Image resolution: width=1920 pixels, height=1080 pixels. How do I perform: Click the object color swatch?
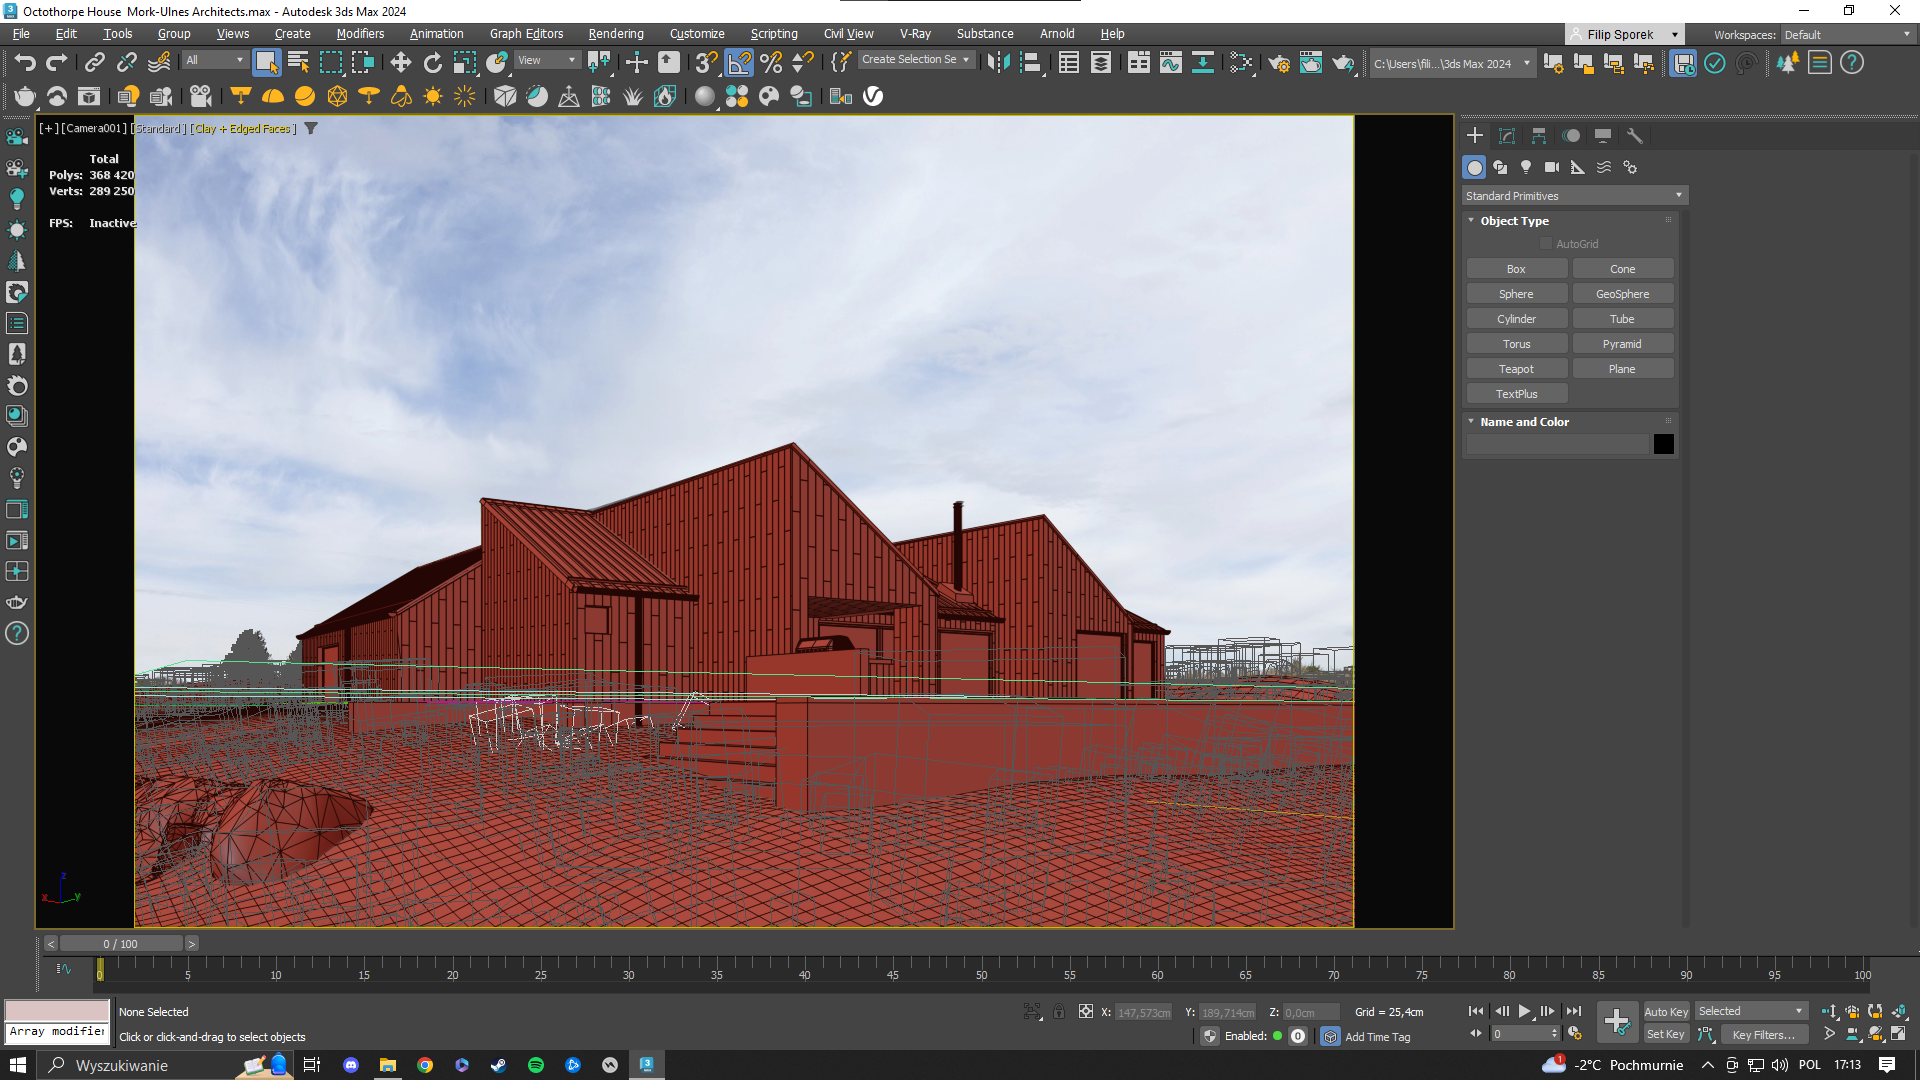(x=1664, y=444)
